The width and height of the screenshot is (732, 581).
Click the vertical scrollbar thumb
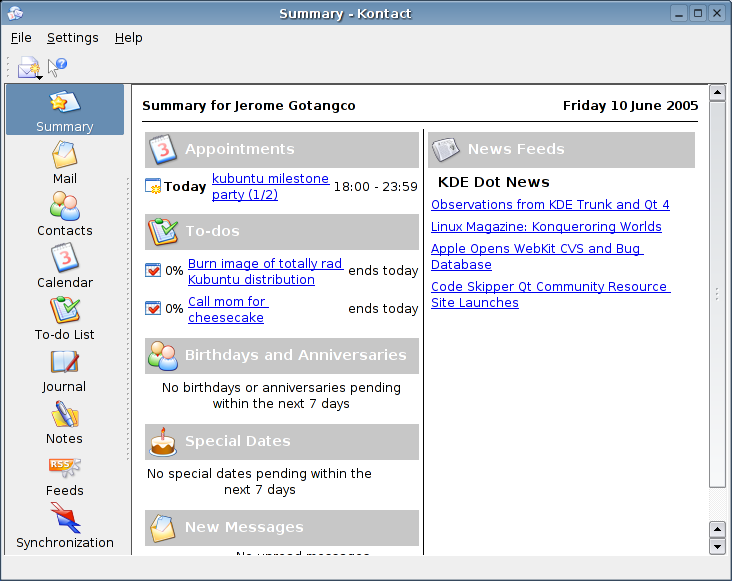tap(717, 294)
